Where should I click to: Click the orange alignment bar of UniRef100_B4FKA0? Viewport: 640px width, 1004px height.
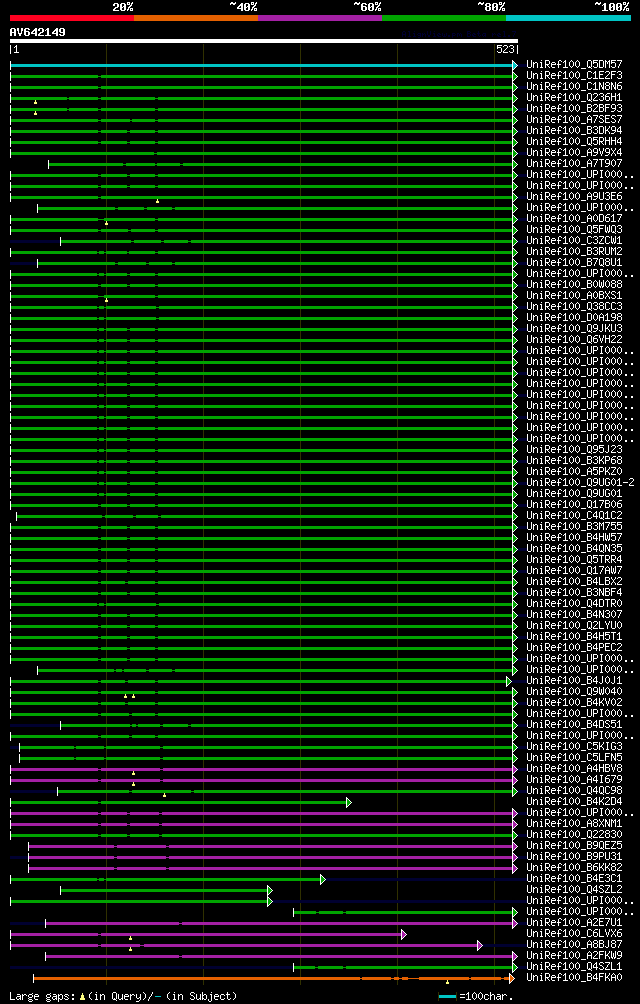[x=271, y=978]
